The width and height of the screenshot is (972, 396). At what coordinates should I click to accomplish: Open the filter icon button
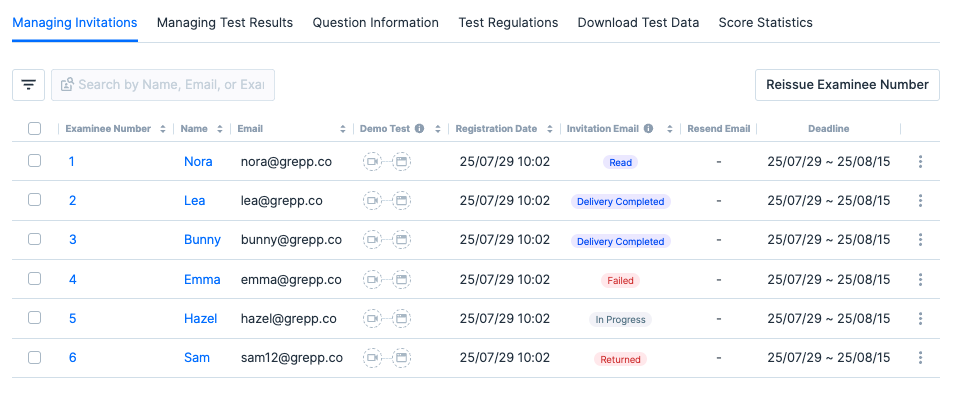(29, 85)
